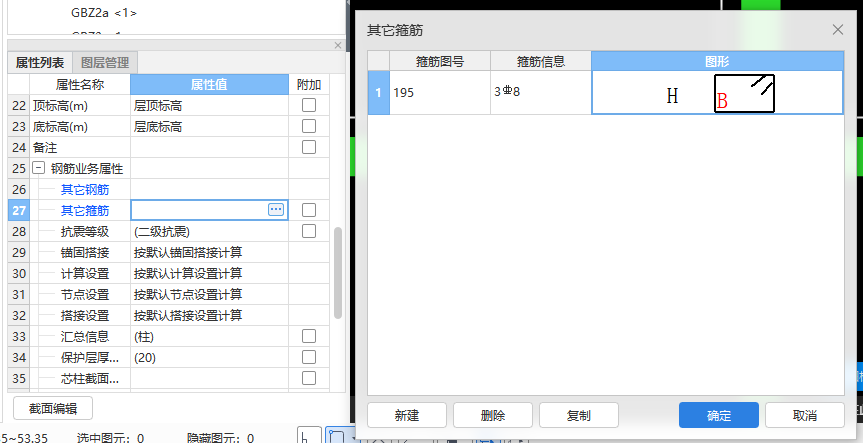
Task: Click stirrup info cell 3⌀8
Action: pos(541,92)
